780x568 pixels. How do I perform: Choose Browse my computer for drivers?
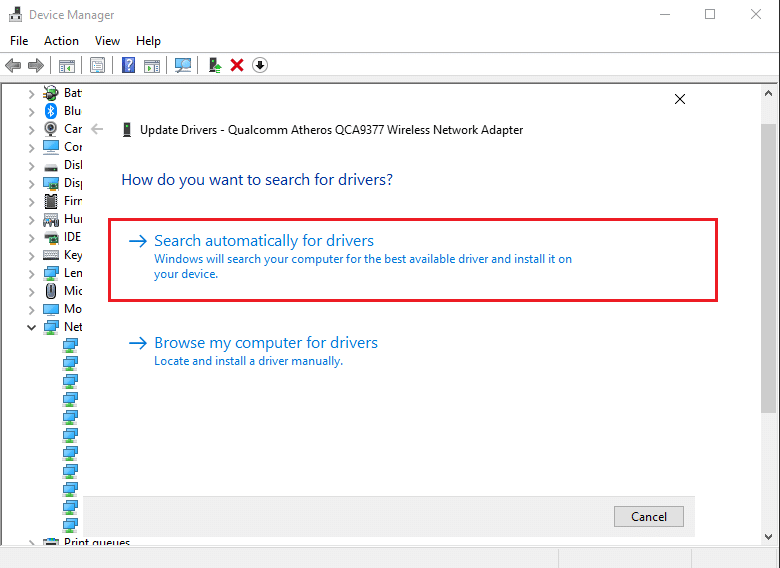[x=266, y=343]
